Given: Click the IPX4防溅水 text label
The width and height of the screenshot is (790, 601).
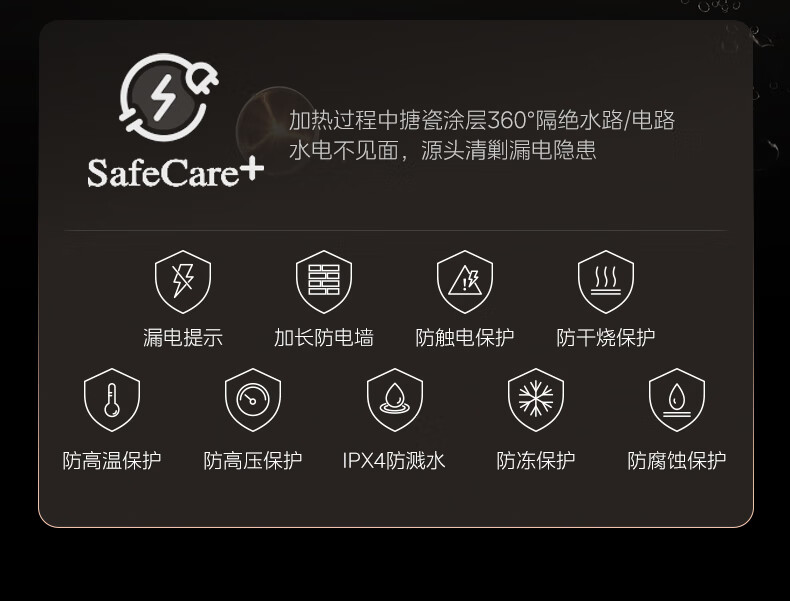Looking at the screenshot, I should pyautogui.click(x=394, y=460).
